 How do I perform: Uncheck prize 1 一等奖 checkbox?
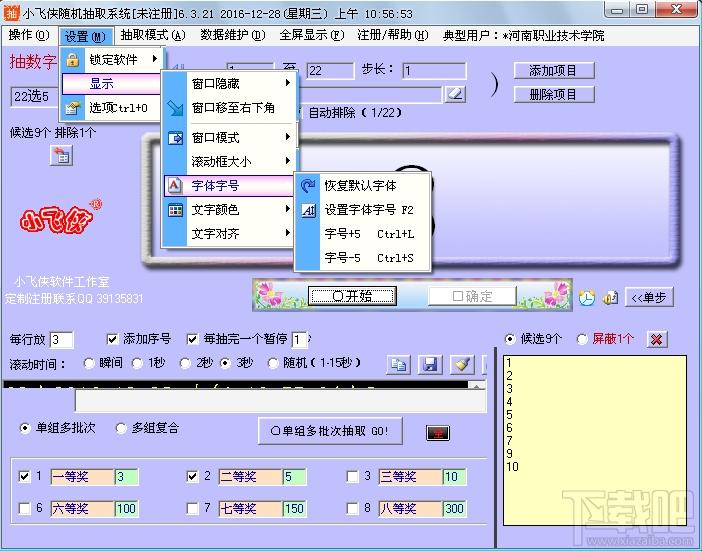point(25,476)
